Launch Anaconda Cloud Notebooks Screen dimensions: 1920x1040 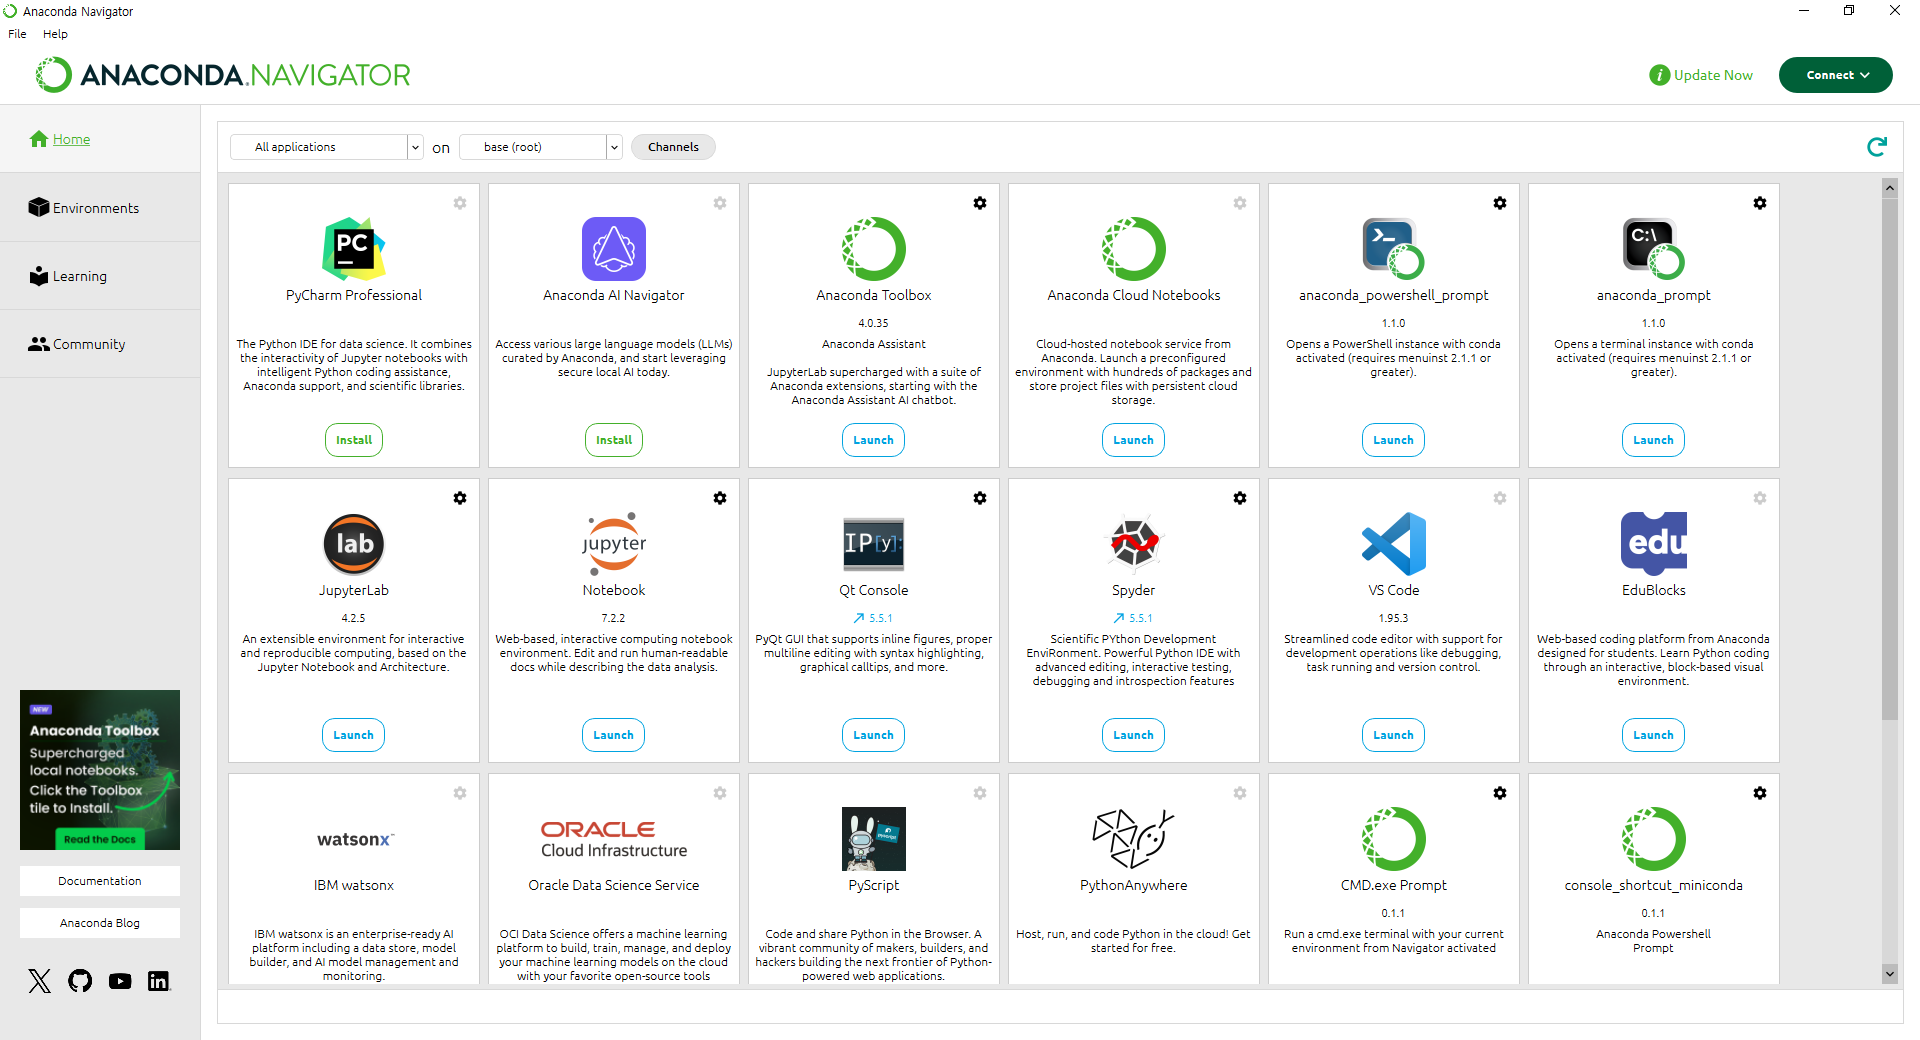coord(1134,440)
